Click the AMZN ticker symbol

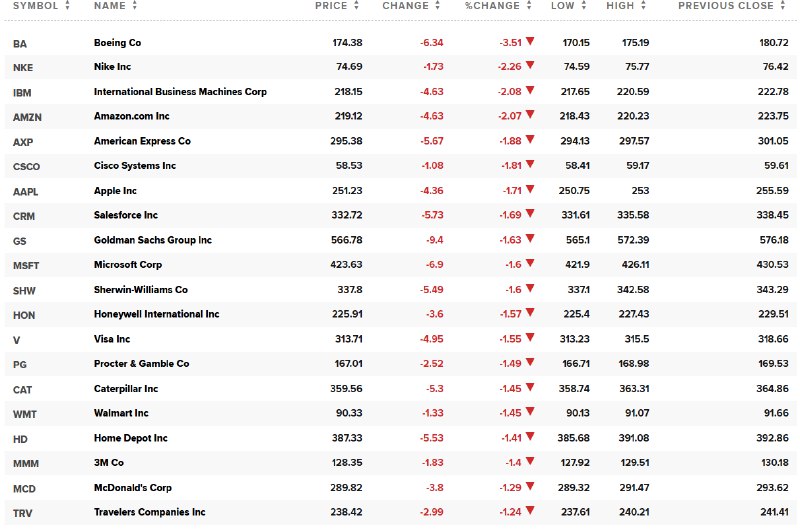27,117
